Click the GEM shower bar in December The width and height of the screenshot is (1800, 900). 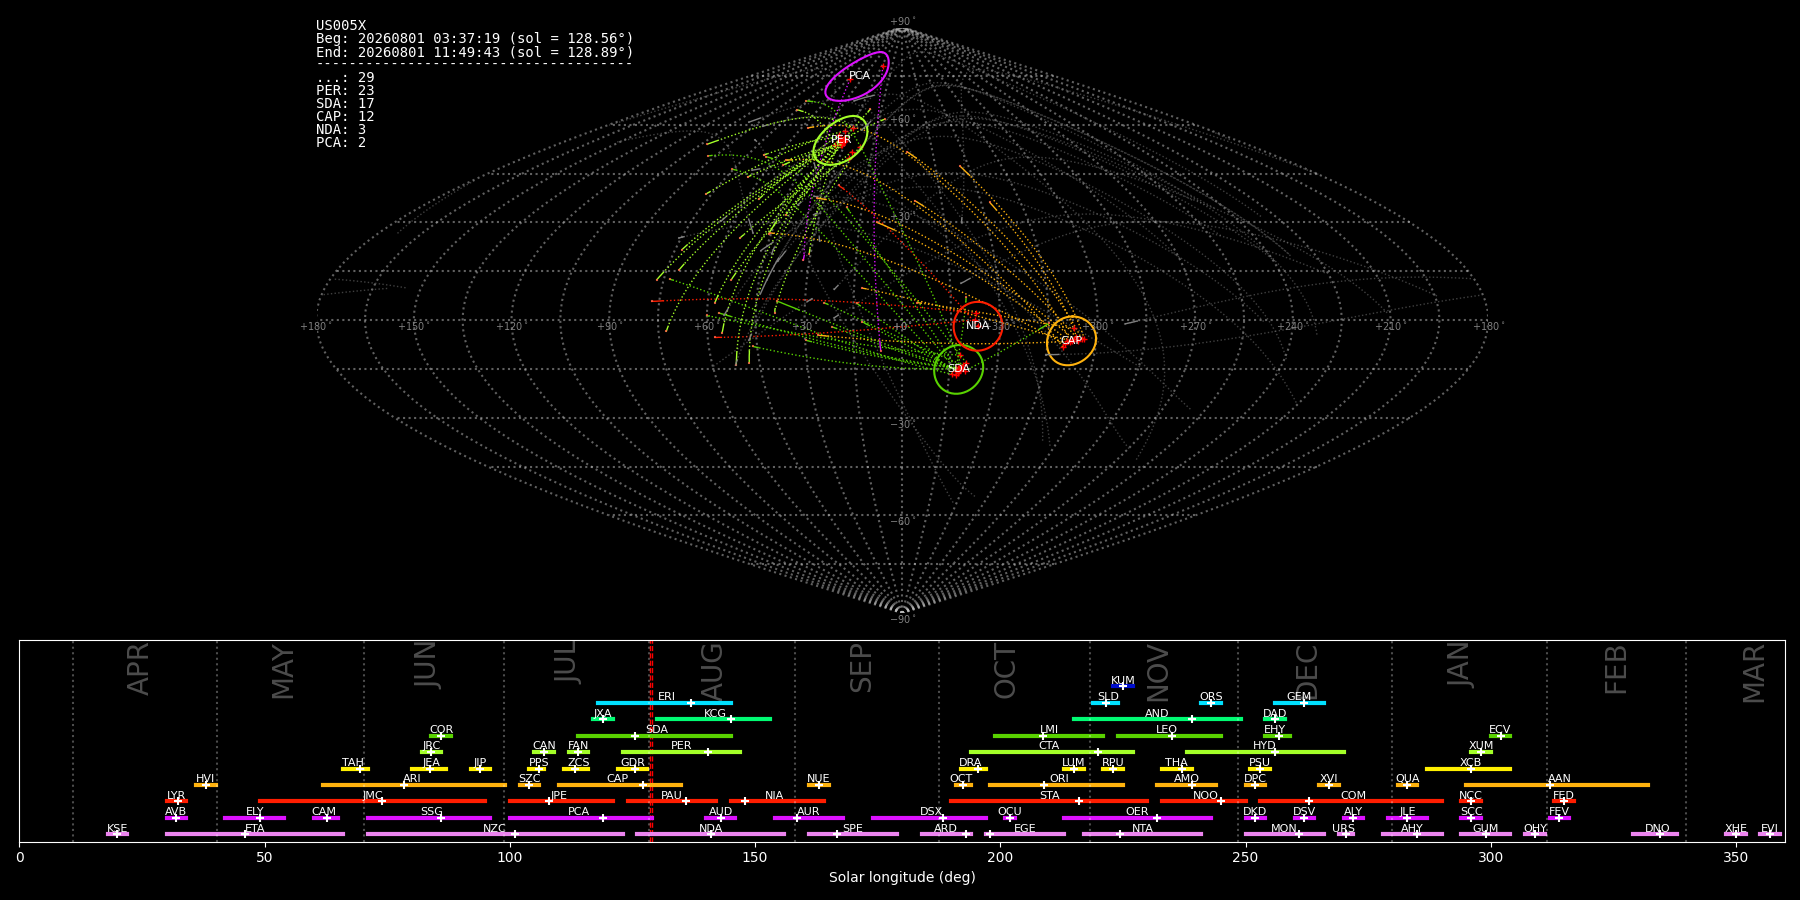tap(1299, 703)
